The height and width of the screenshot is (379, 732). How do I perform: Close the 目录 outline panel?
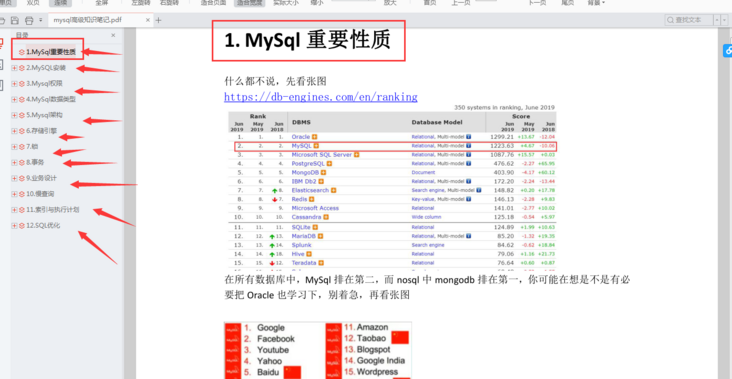(x=113, y=35)
